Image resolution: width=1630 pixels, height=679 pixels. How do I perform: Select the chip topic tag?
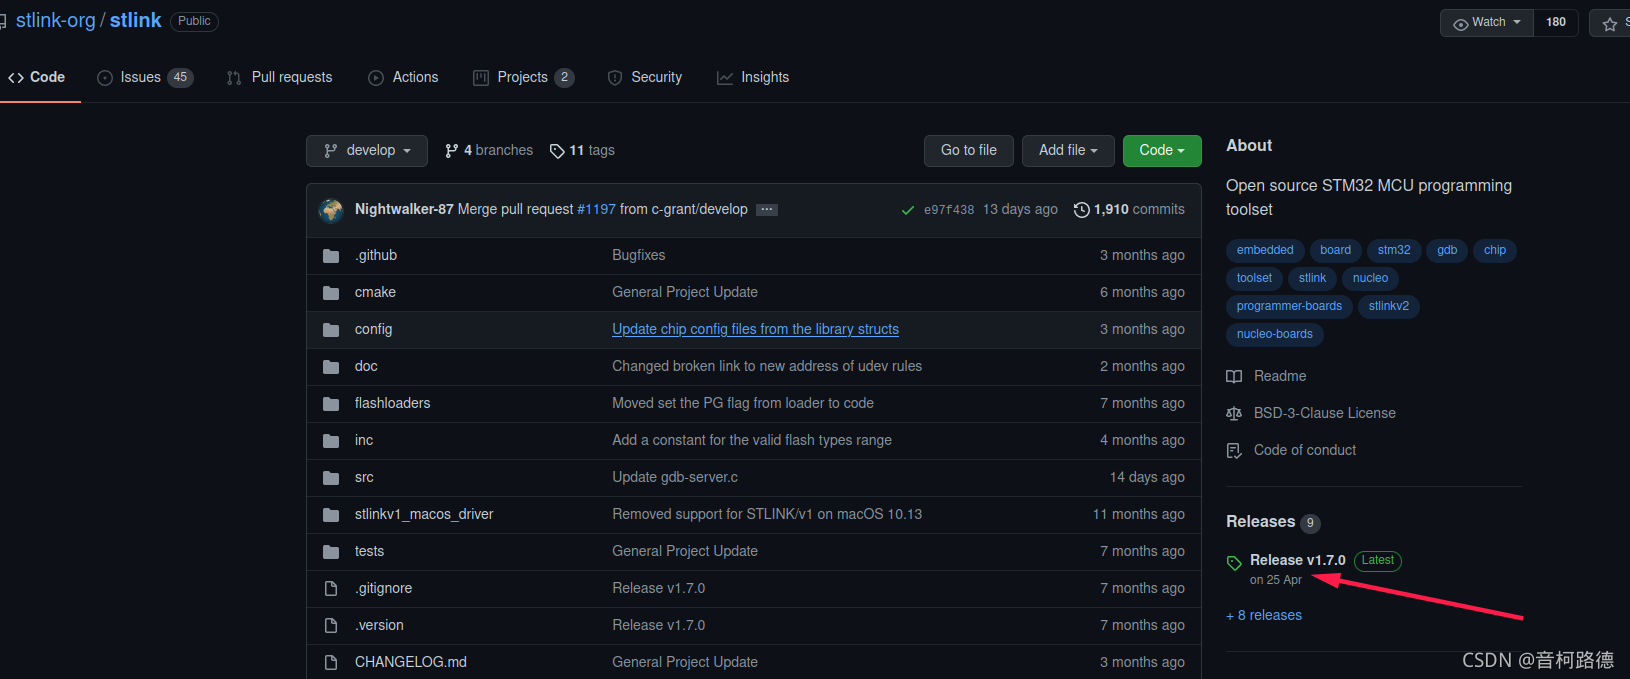click(x=1495, y=251)
